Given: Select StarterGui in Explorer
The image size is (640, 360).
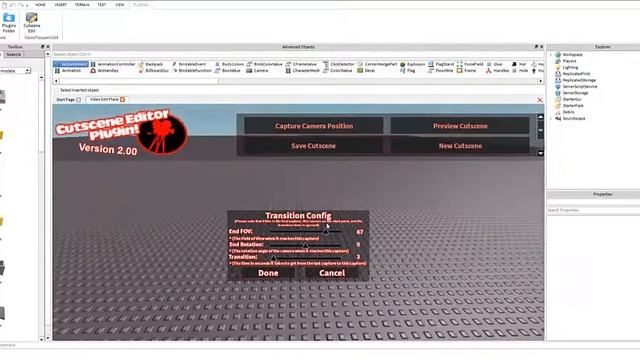Looking at the screenshot, I should click(572, 99).
